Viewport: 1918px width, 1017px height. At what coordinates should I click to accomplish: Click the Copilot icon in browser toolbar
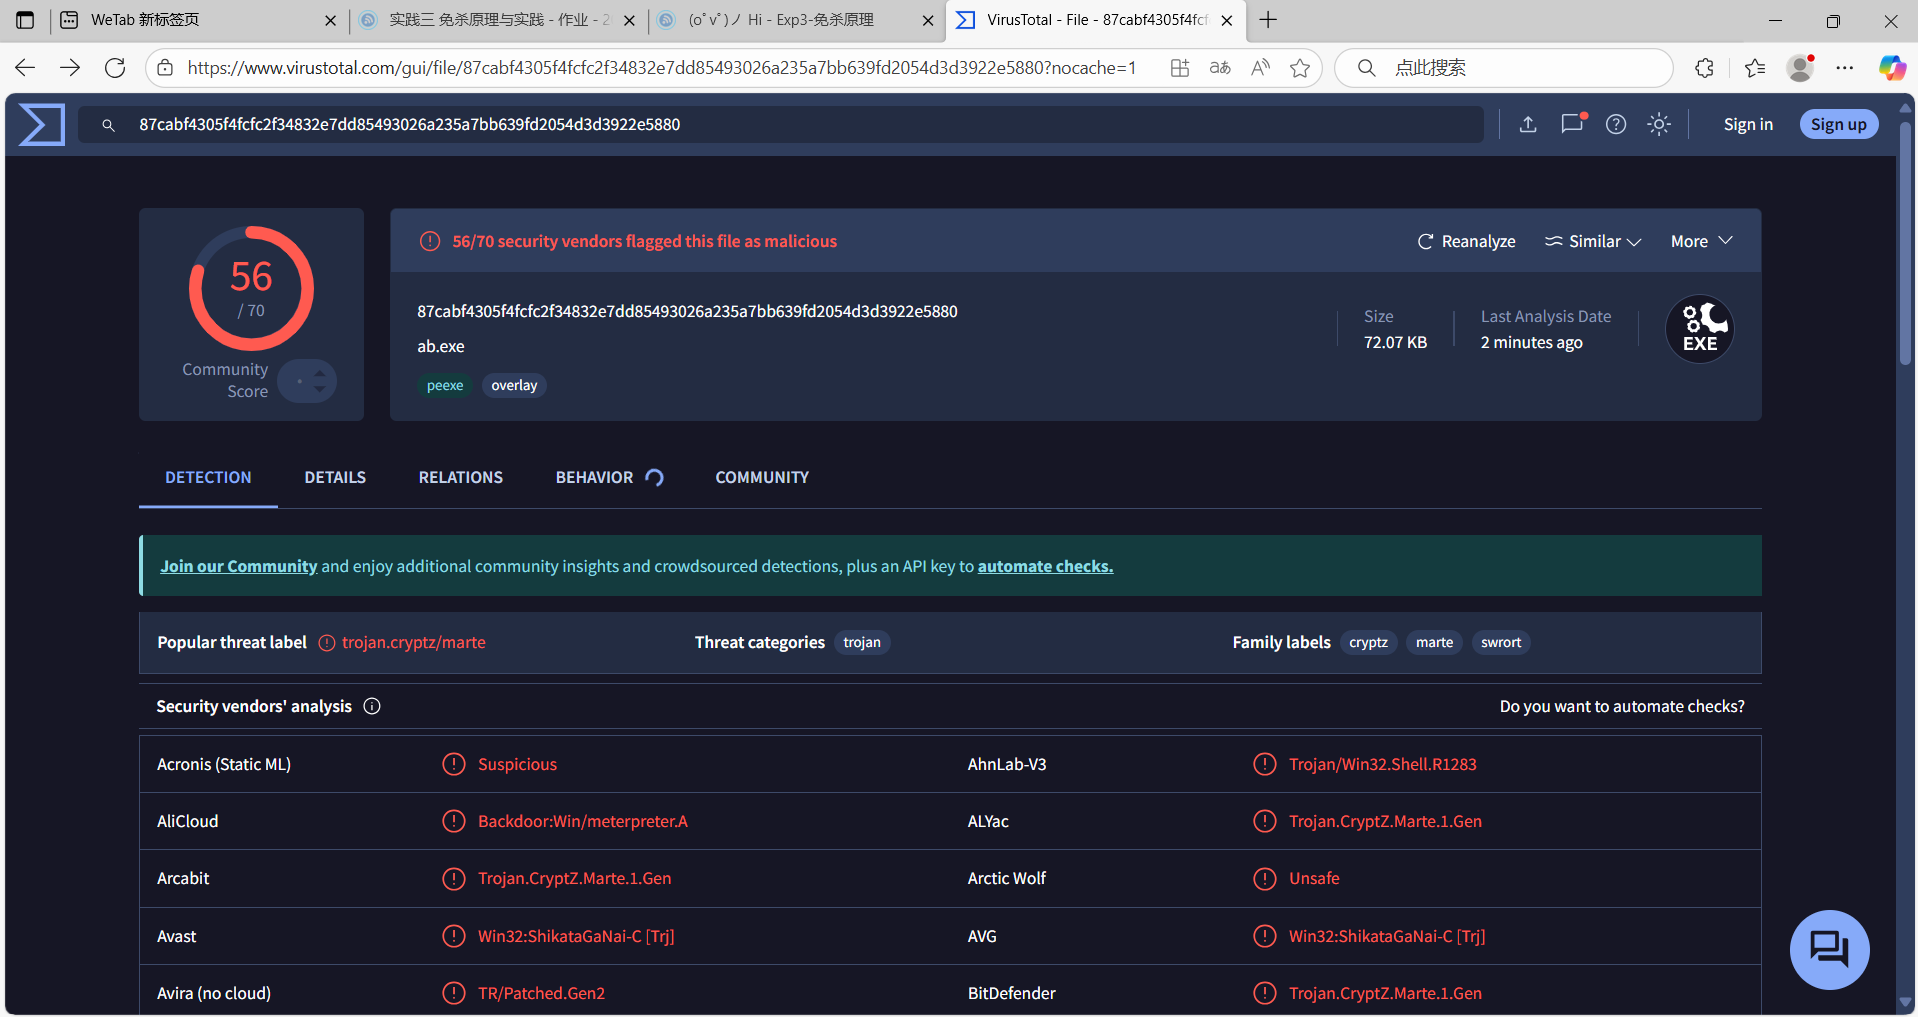(1892, 67)
